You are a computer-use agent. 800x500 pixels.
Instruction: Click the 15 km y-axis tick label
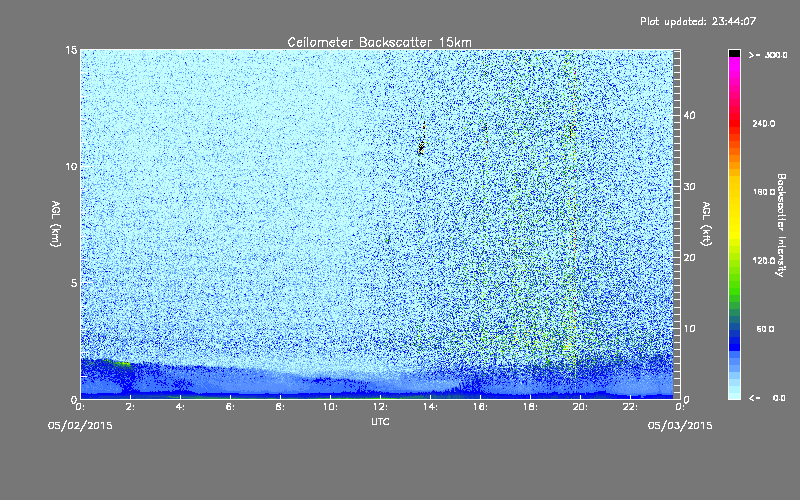71,50
